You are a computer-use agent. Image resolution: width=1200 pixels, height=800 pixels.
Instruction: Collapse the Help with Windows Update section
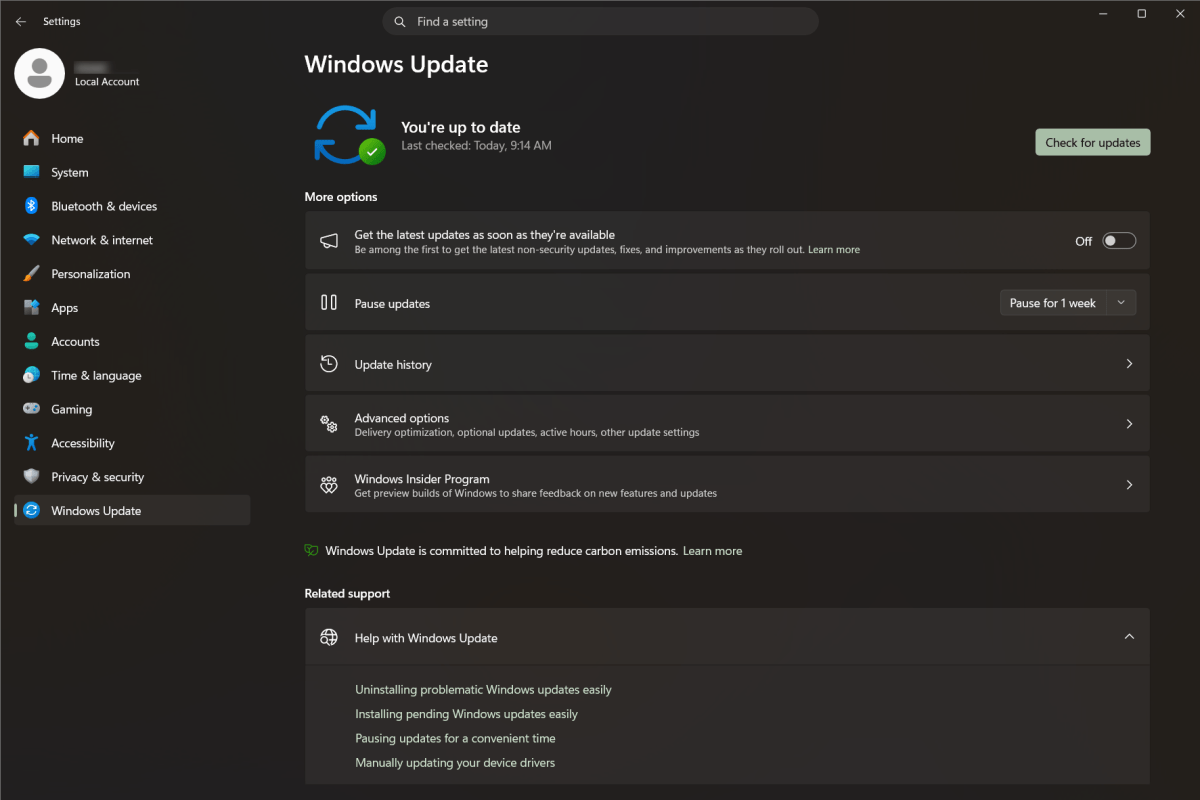pos(1129,637)
